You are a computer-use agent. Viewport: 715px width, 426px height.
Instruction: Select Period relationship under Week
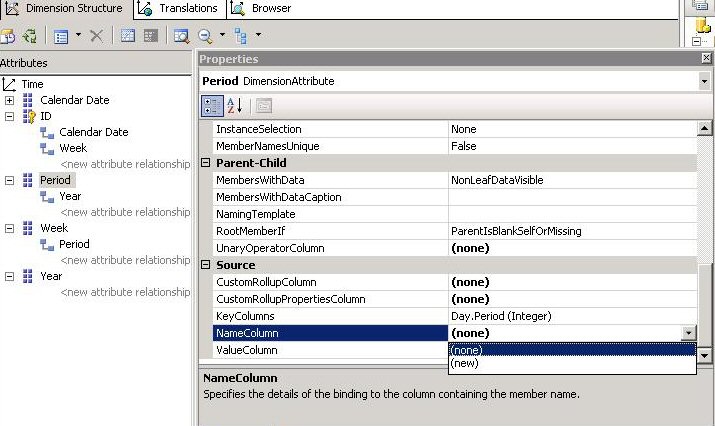(74, 244)
